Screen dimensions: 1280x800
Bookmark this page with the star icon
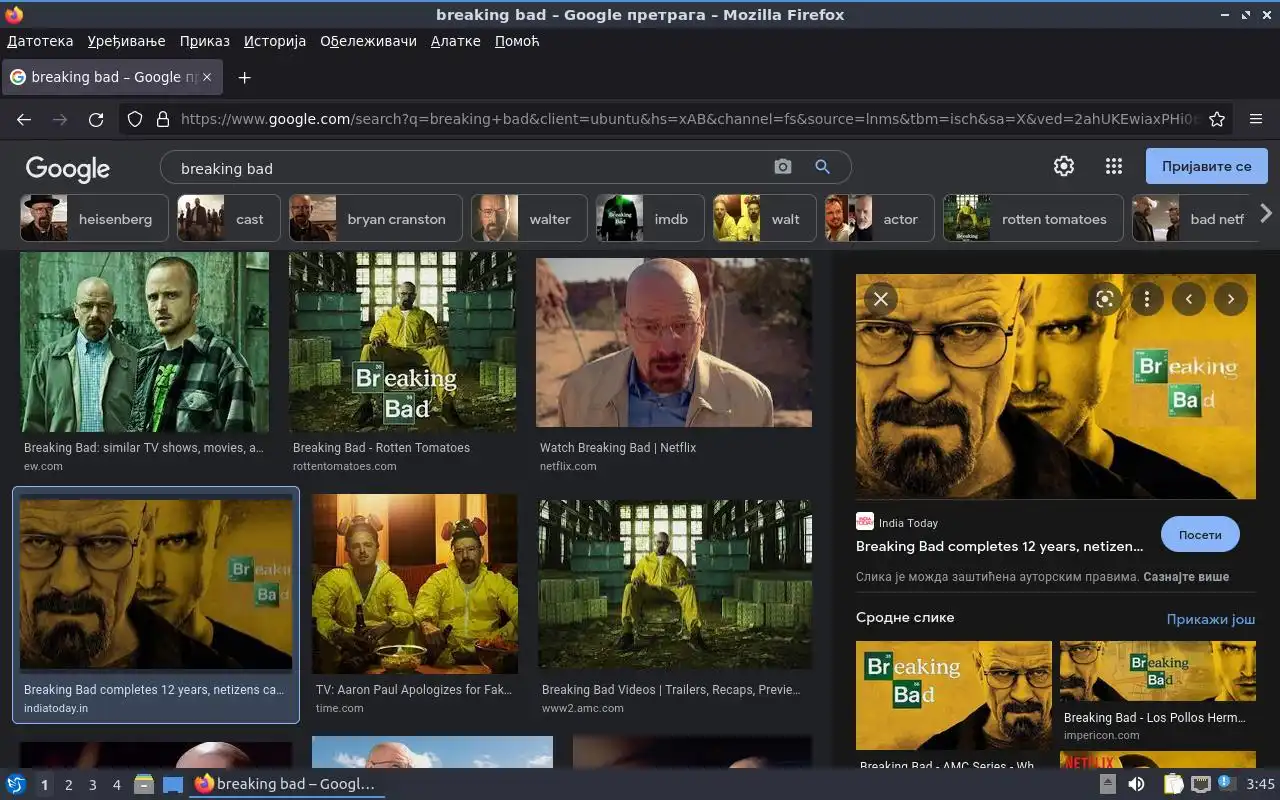pyautogui.click(x=1217, y=119)
